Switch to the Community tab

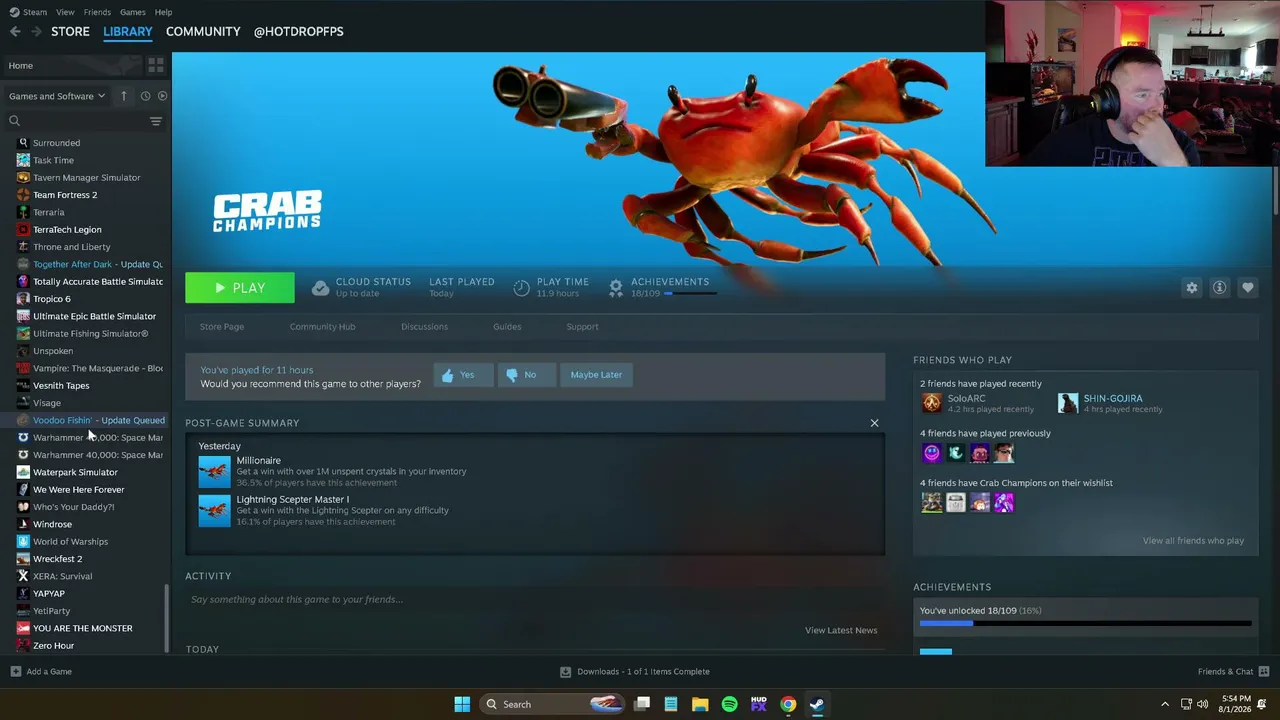click(203, 31)
